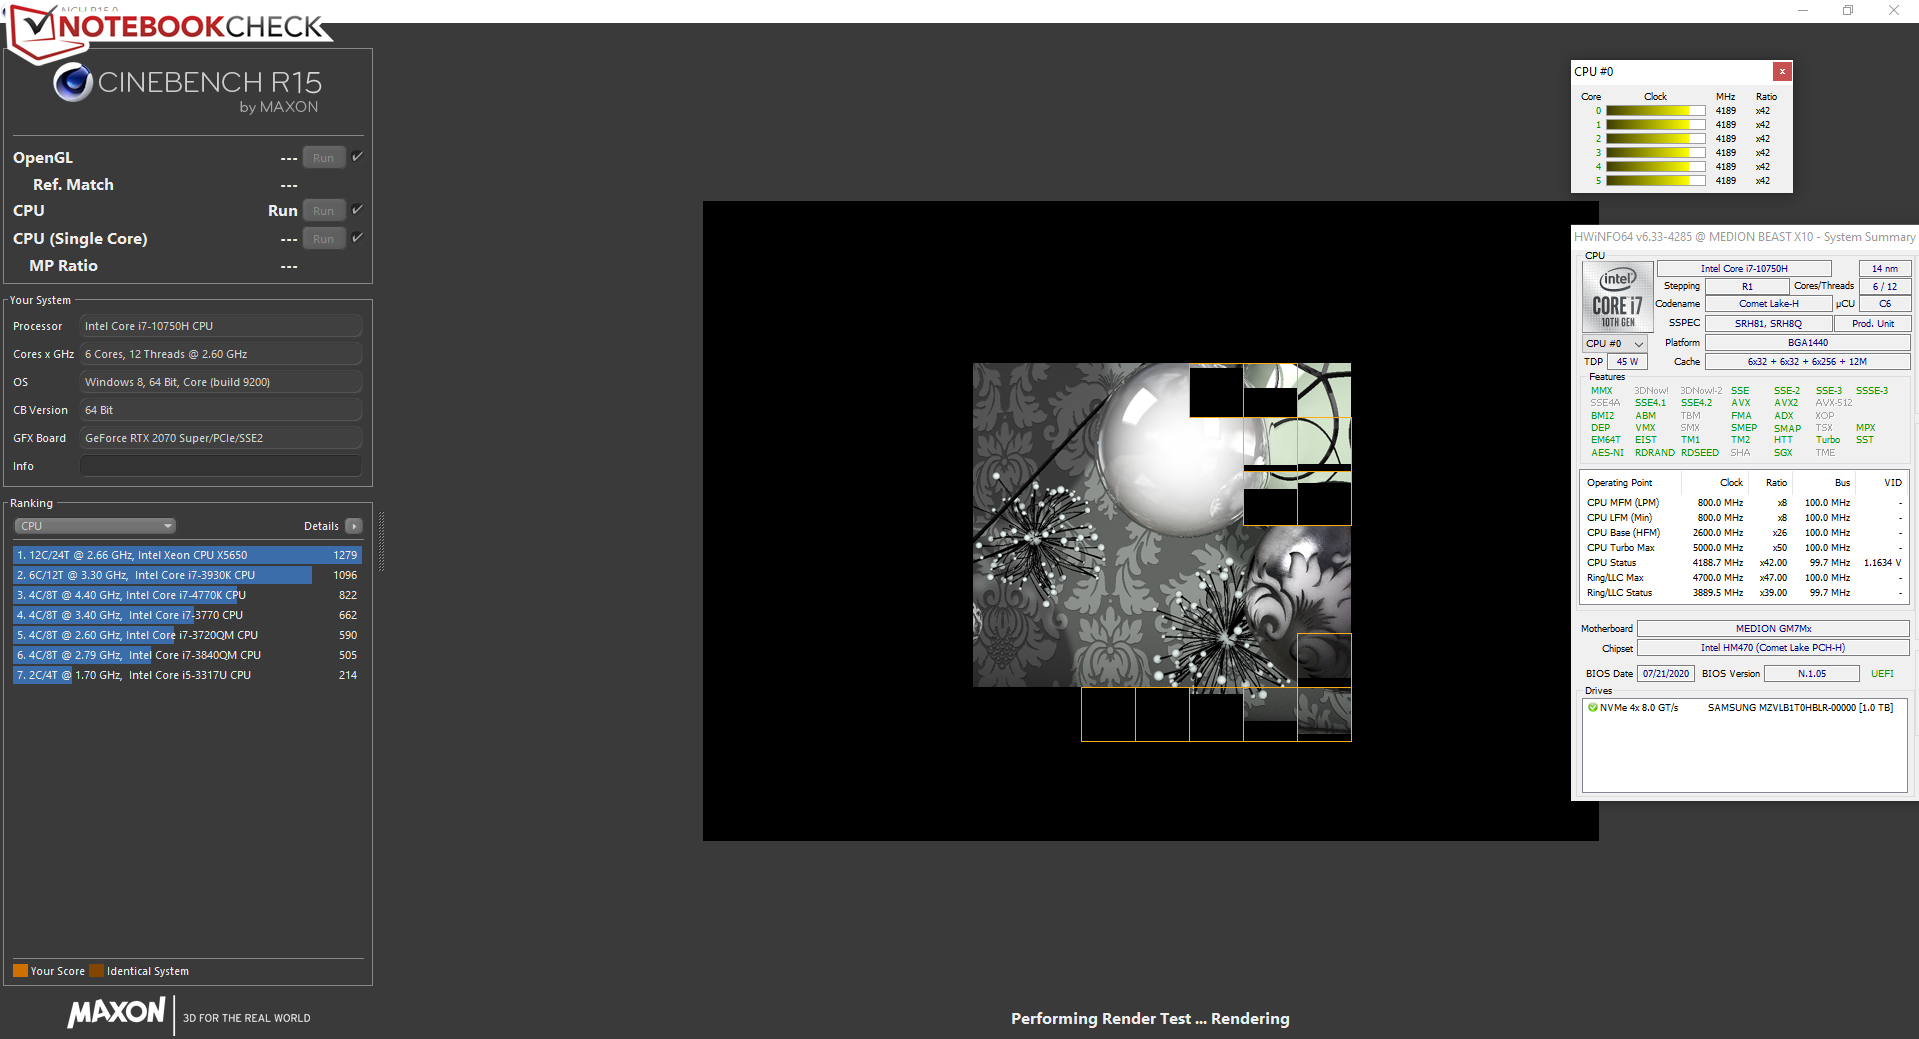
Task: Click the MEDION GM7Mx motherboard field
Action: pyautogui.click(x=1773, y=629)
